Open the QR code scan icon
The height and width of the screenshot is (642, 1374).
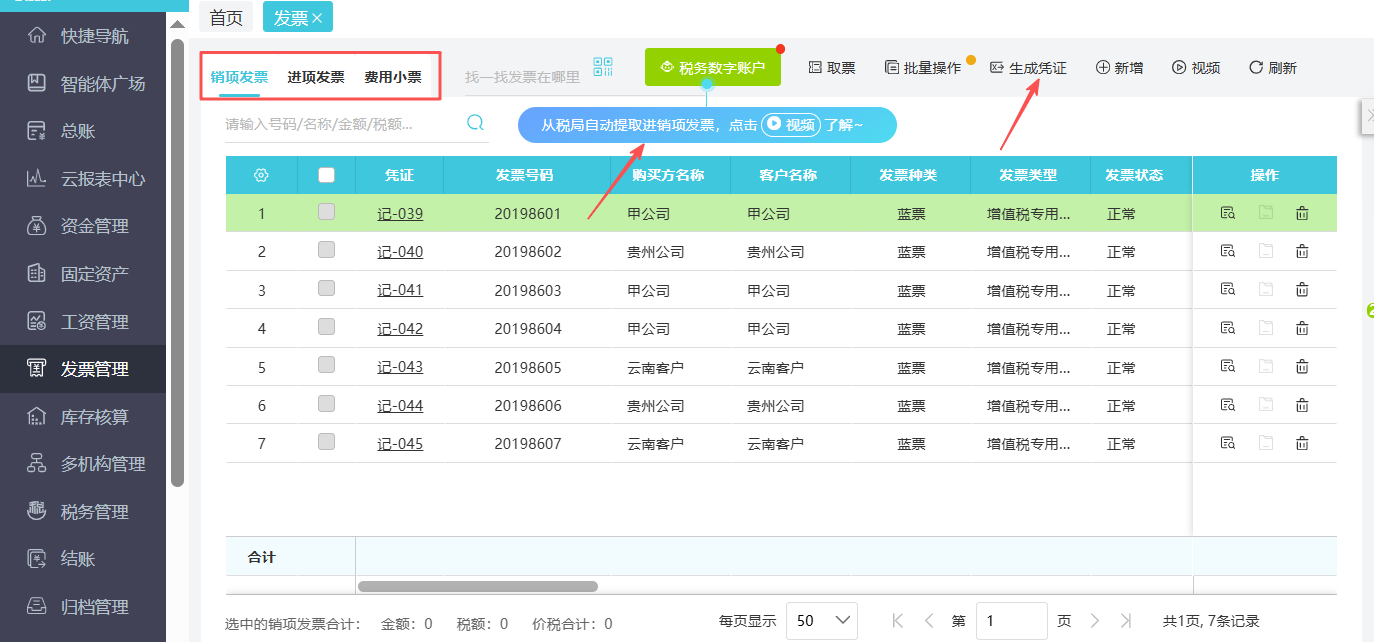click(602, 67)
